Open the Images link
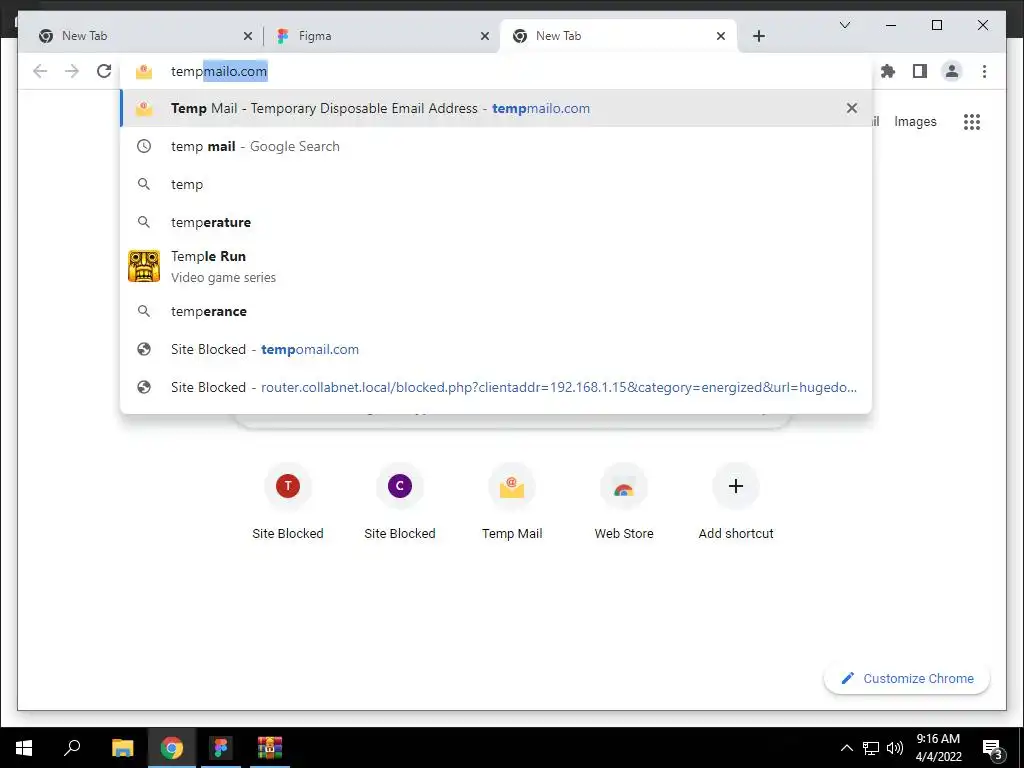Screen dimensions: 1024x768 pos(915,121)
